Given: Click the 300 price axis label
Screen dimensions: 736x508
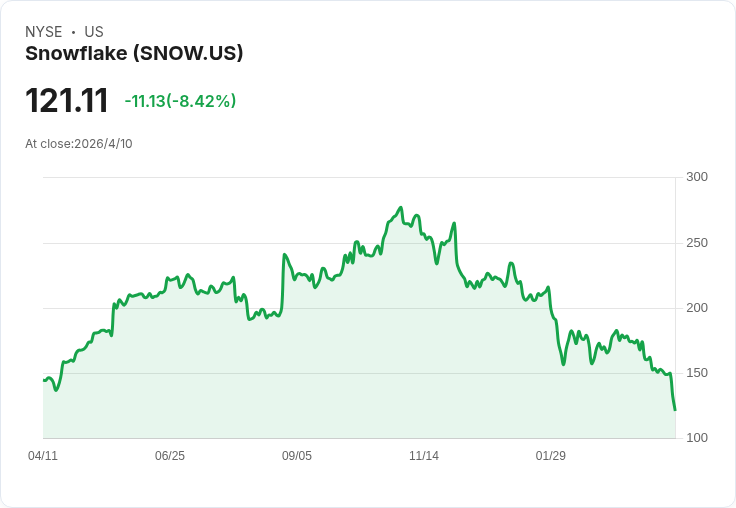Looking at the screenshot, I should pos(697,177).
